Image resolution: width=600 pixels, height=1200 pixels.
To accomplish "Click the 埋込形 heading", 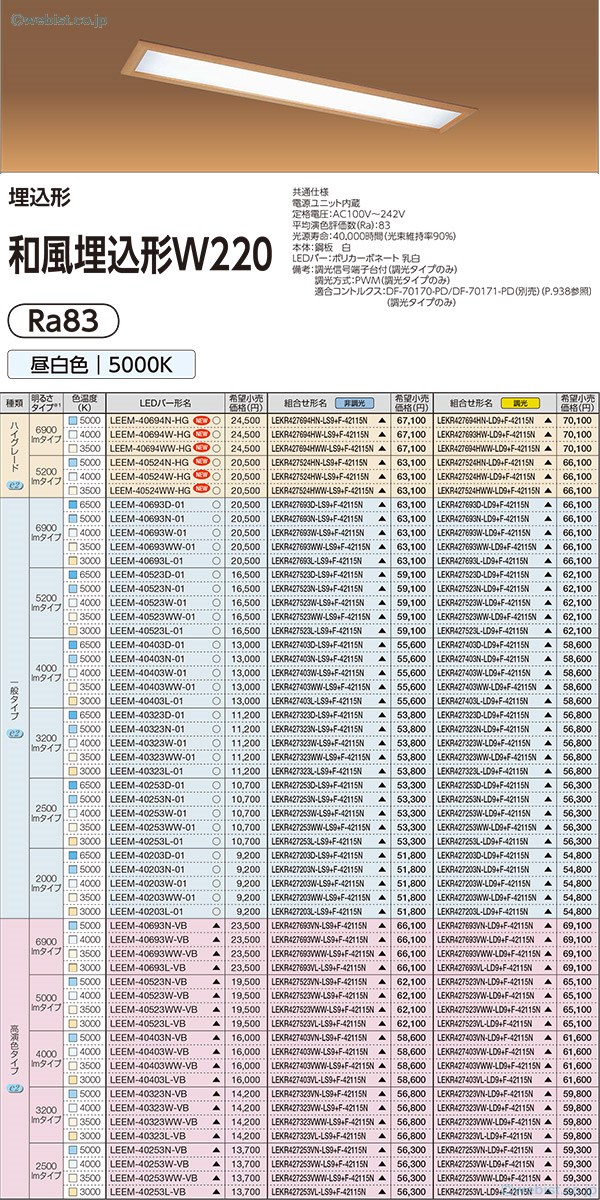I will click(38, 197).
